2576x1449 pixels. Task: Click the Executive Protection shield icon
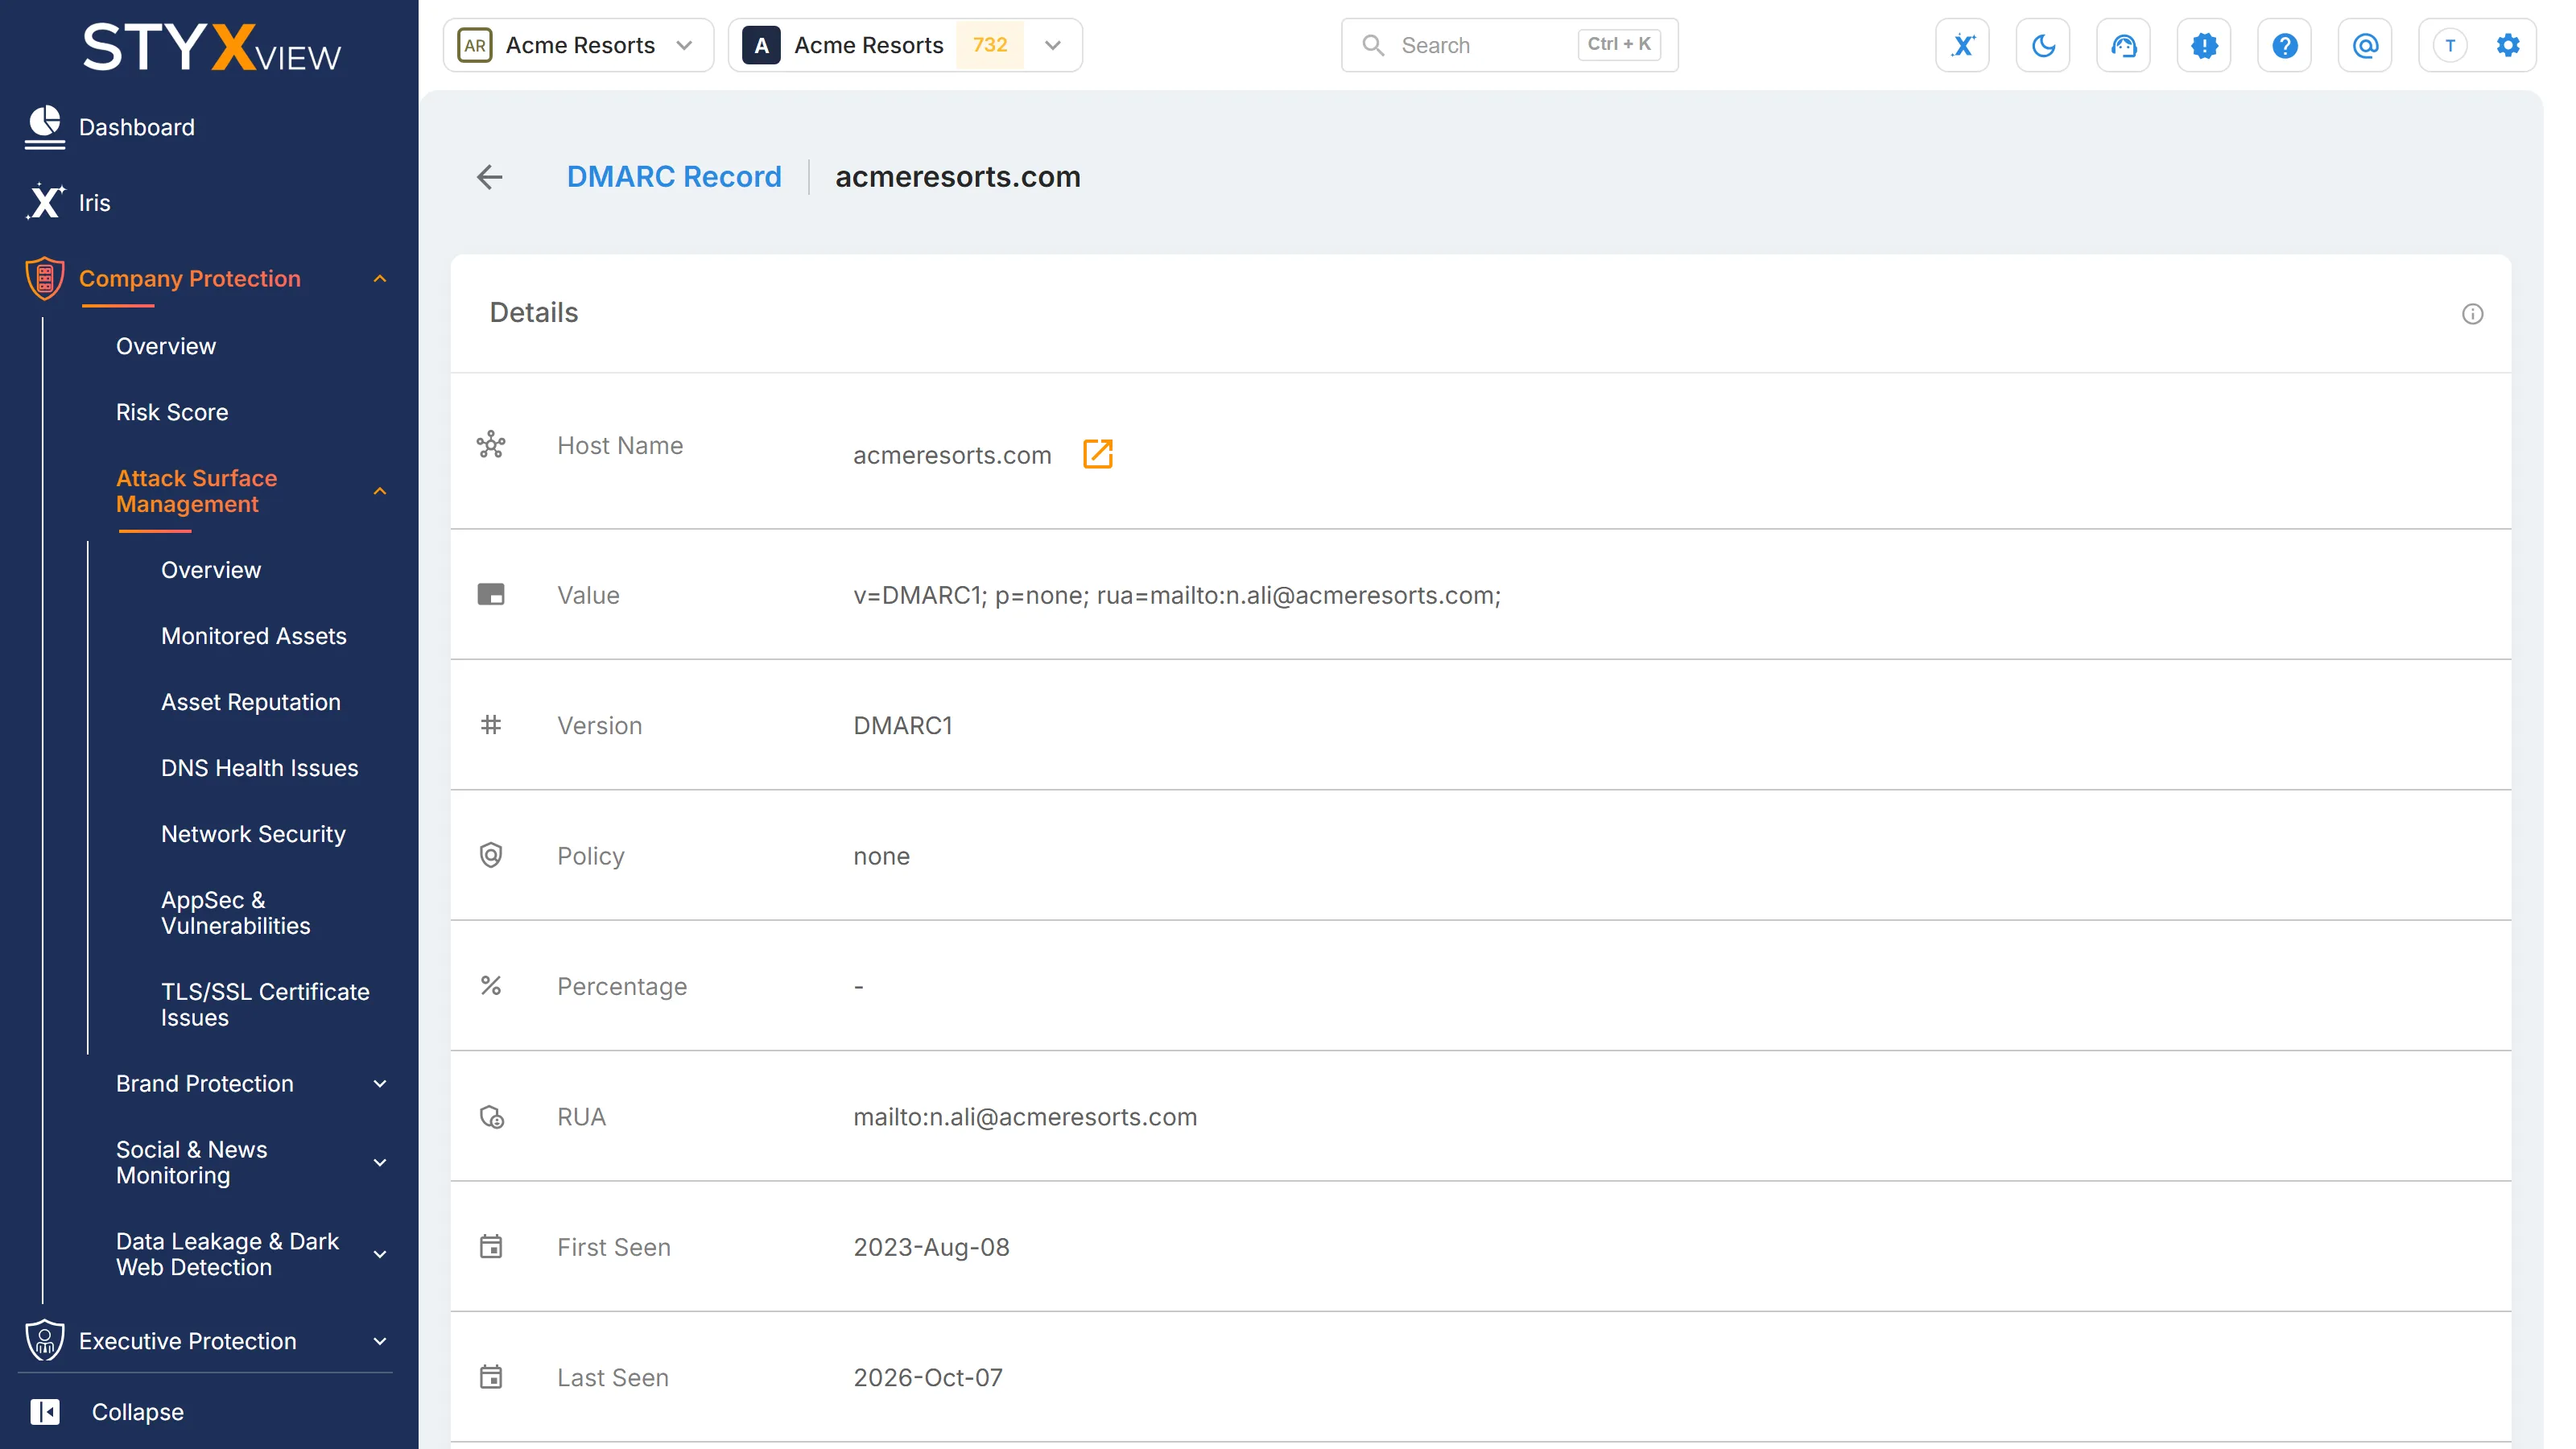tap(45, 1340)
